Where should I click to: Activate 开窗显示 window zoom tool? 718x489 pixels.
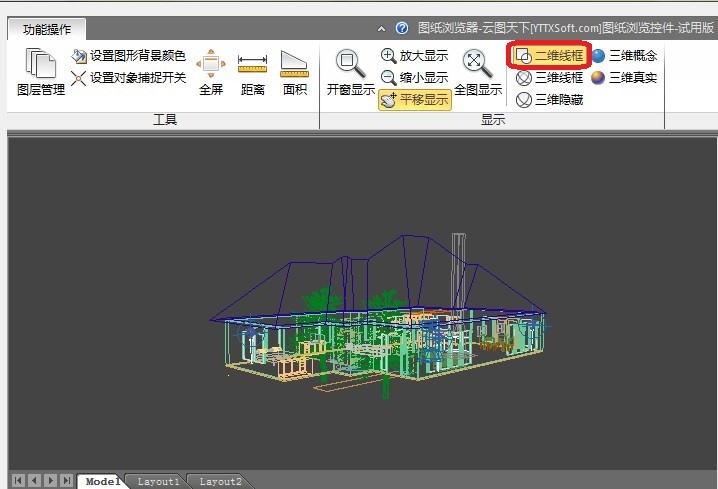pyautogui.click(x=350, y=72)
